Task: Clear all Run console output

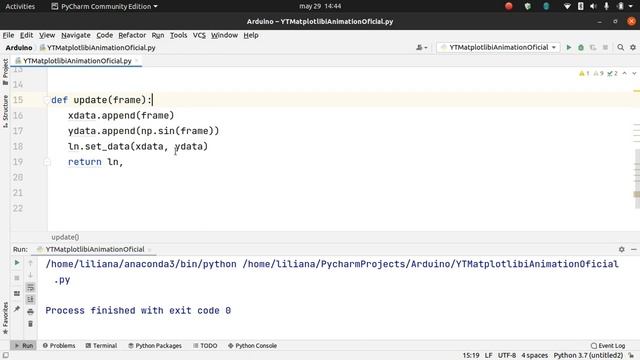Action: coord(30,324)
